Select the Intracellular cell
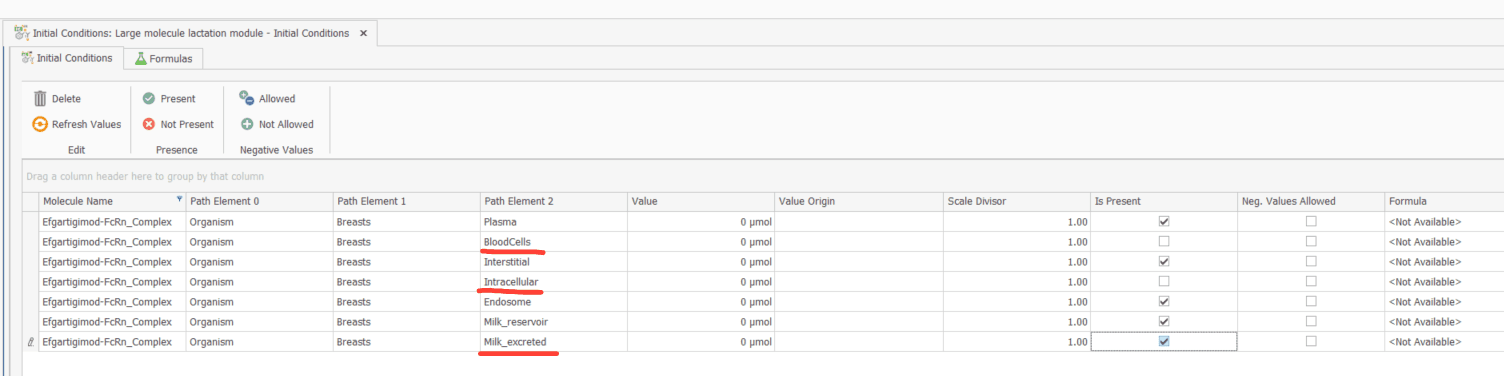This screenshot has width=1504, height=376. 553,281
